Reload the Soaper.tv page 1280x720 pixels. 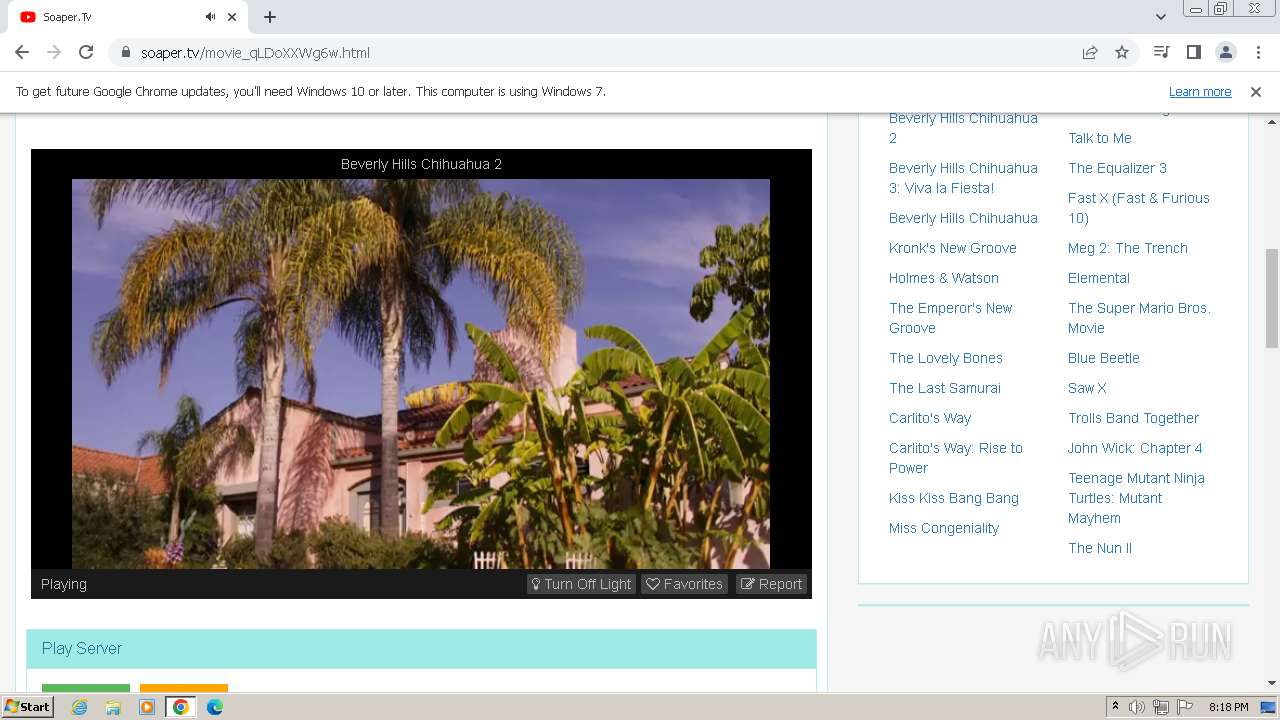point(86,52)
